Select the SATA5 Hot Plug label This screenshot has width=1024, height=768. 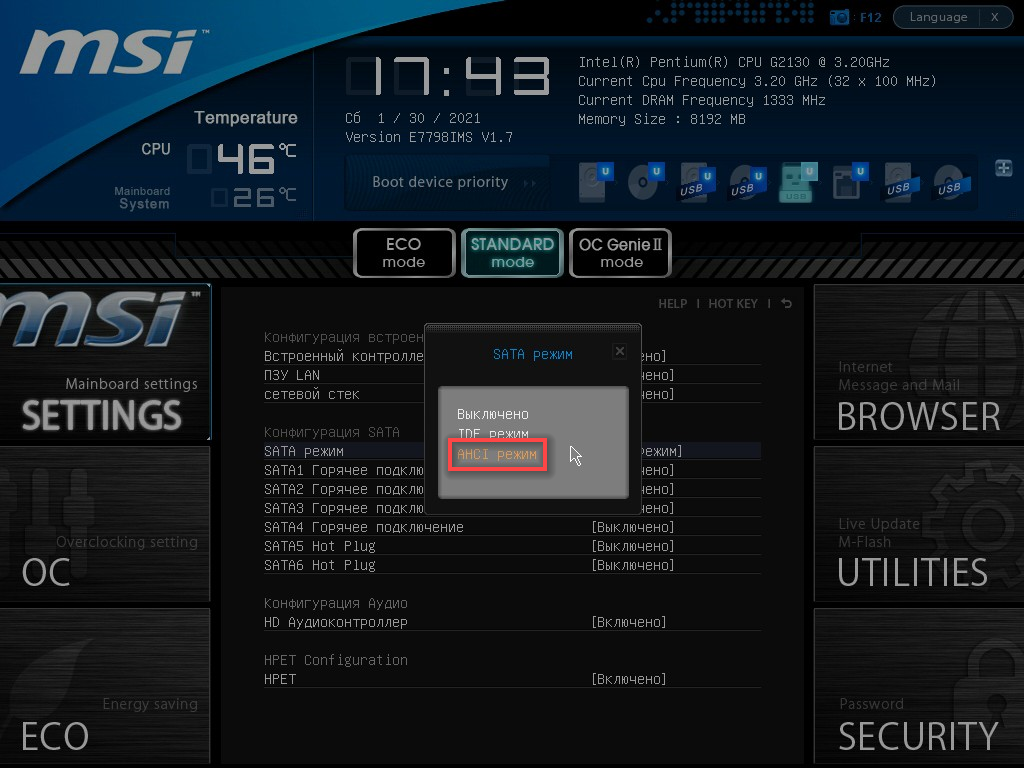(319, 546)
